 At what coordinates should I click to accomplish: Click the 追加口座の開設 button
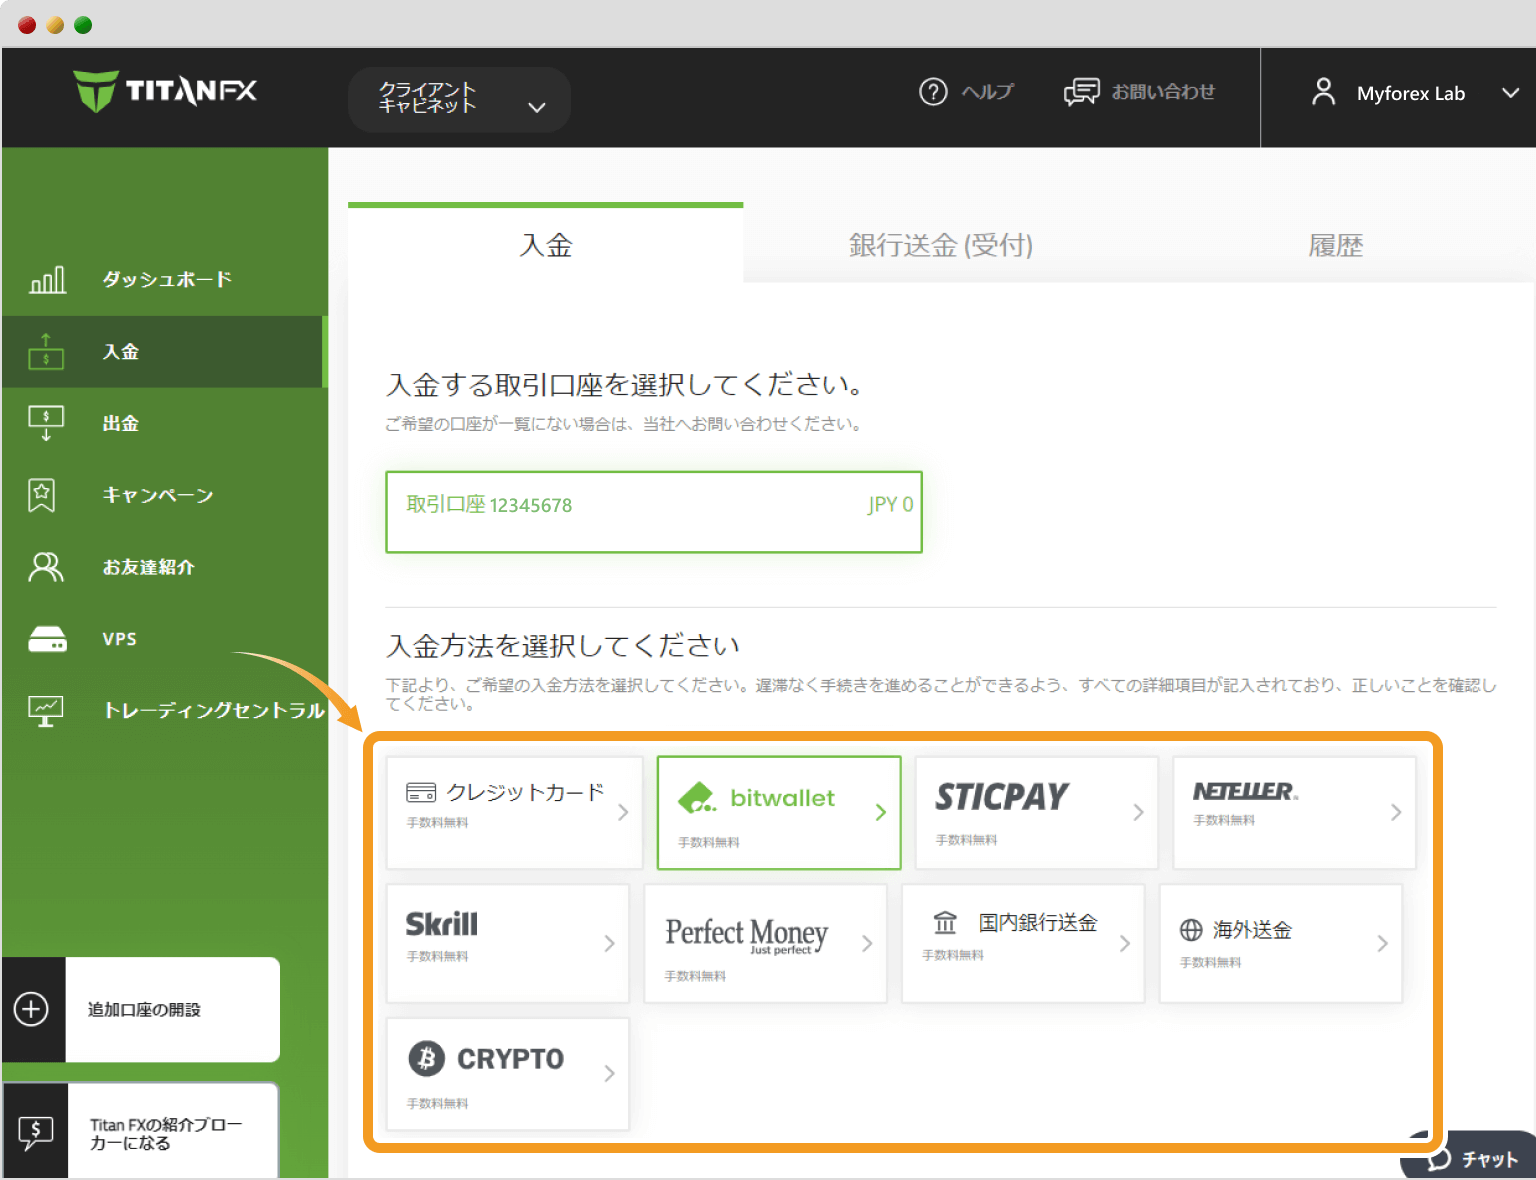[x=141, y=1010]
